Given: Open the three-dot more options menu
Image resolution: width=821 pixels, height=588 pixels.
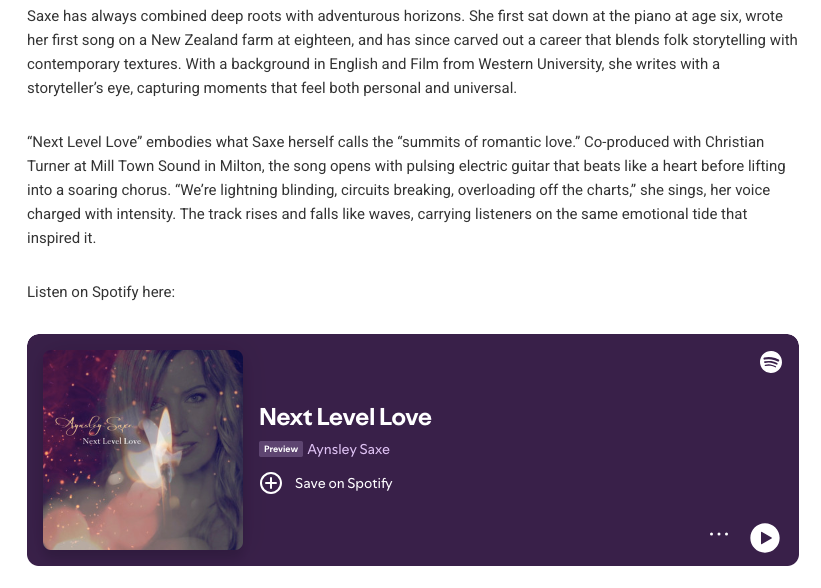Looking at the screenshot, I should tap(719, 535).
